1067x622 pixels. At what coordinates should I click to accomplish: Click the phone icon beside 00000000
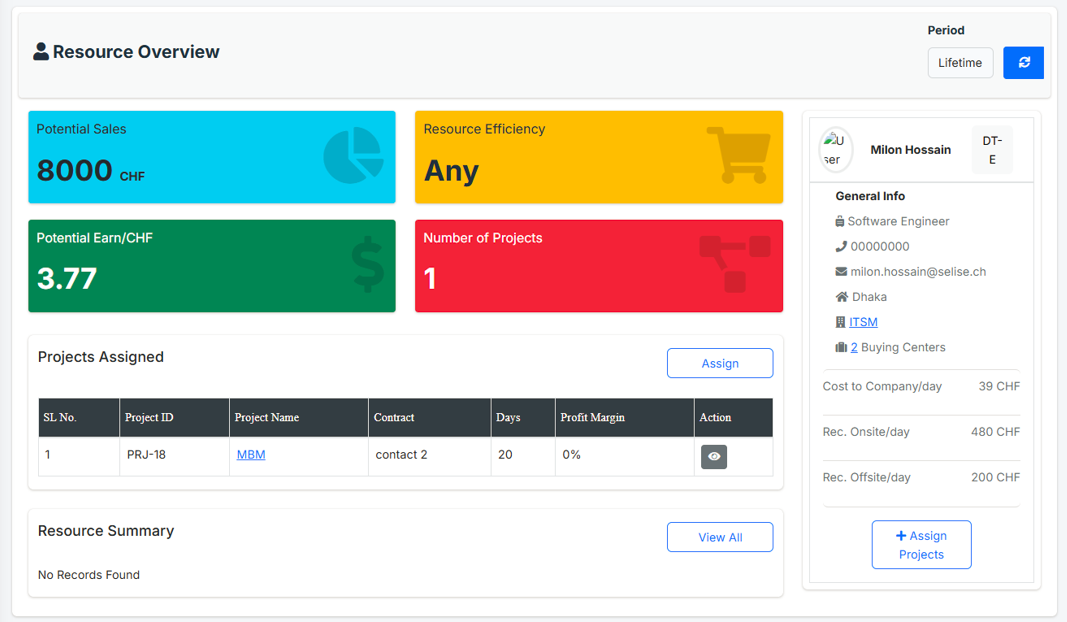click(841, 247)
